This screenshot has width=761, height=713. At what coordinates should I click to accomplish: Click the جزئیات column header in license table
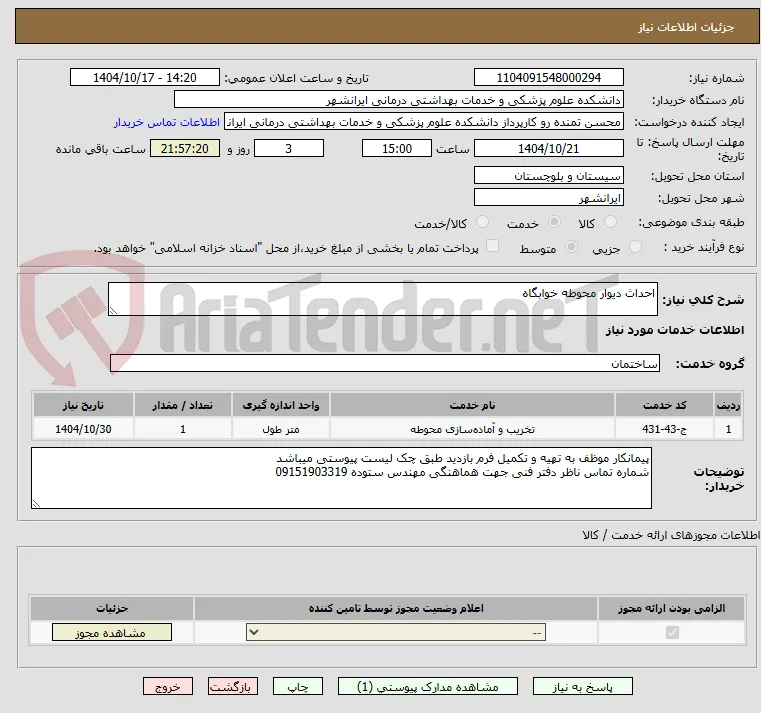112,608
